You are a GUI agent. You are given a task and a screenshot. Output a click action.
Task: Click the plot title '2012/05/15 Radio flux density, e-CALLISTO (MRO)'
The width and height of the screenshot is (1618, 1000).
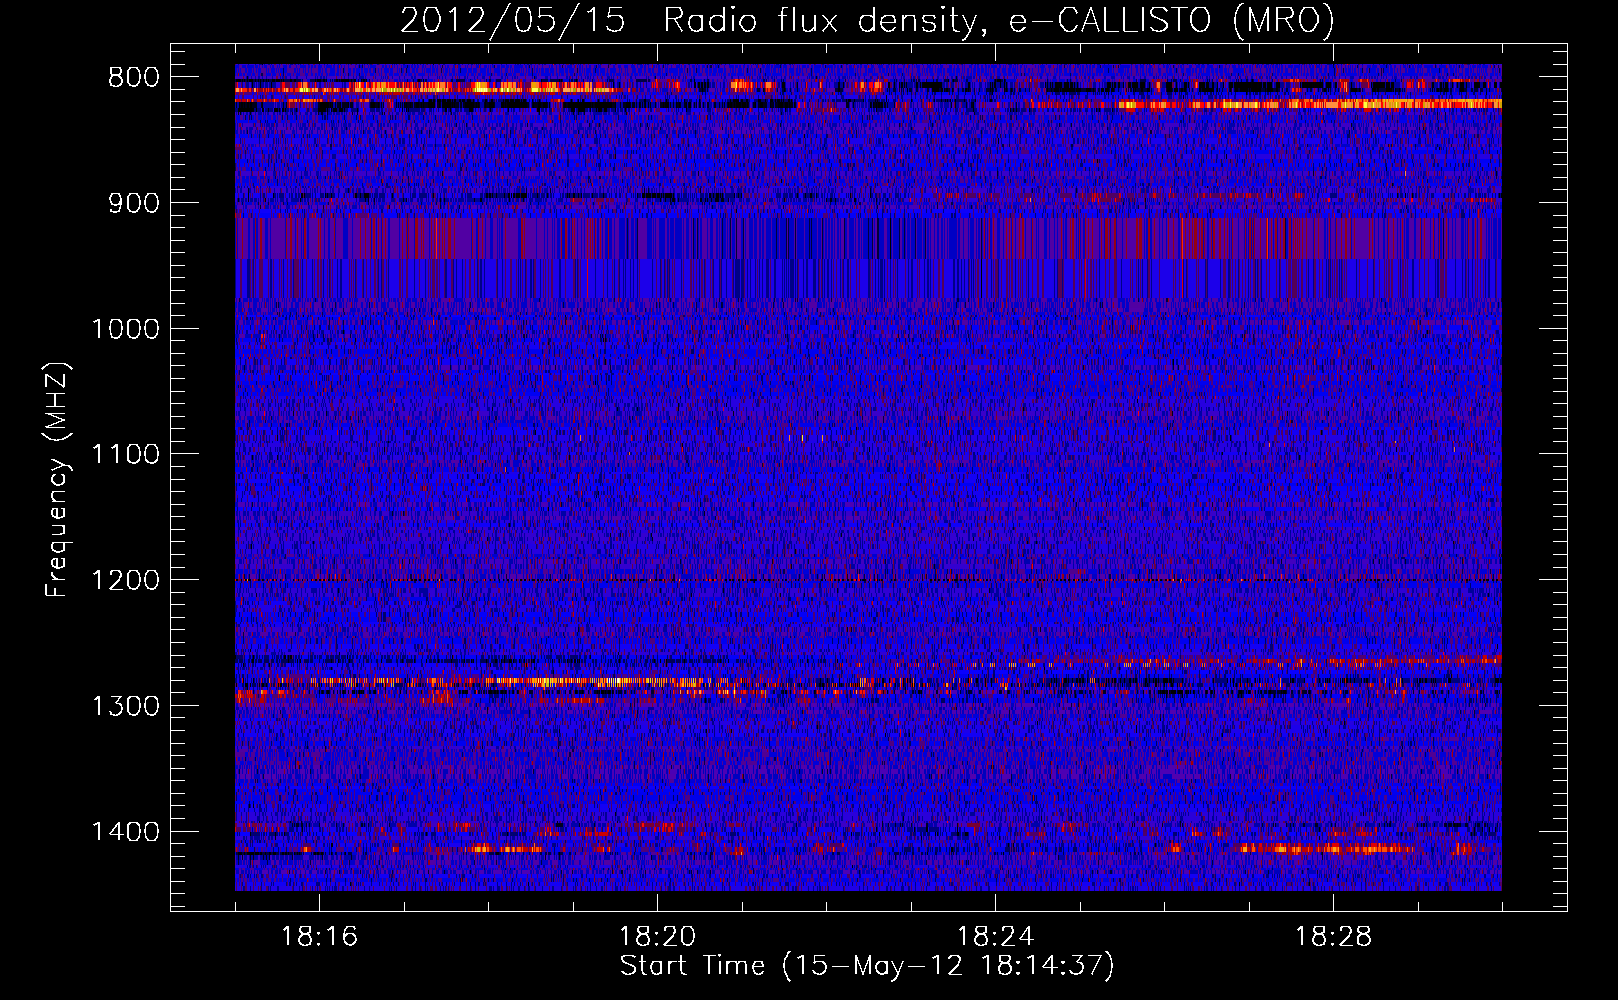pyautogui.click(x=867, y=21)
